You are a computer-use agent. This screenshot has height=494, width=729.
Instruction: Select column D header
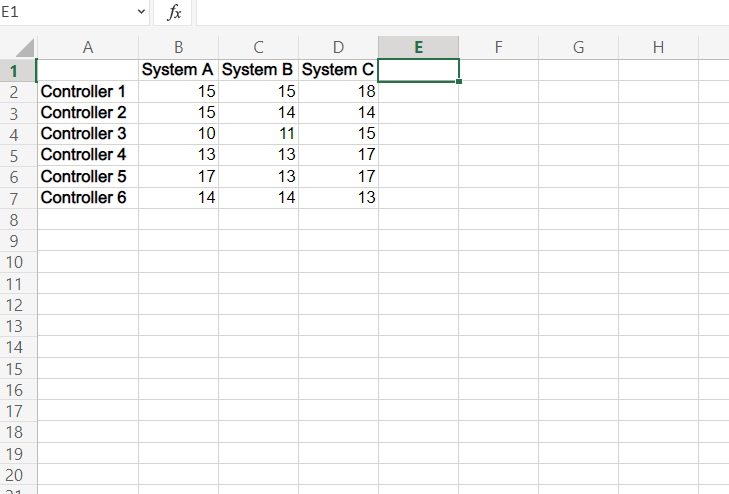tap(338, 47)
